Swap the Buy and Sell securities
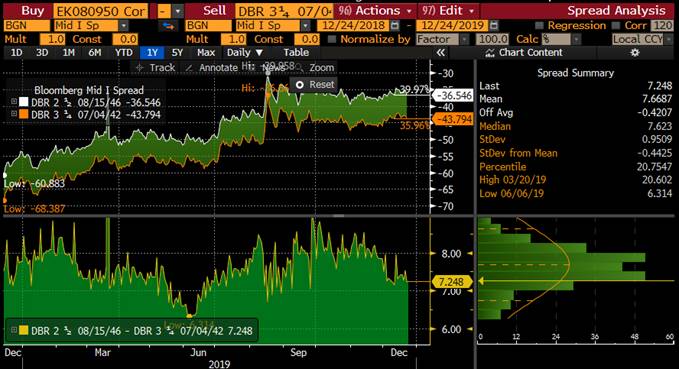Viewport: 679px width, 369px height. coord(168,26)
